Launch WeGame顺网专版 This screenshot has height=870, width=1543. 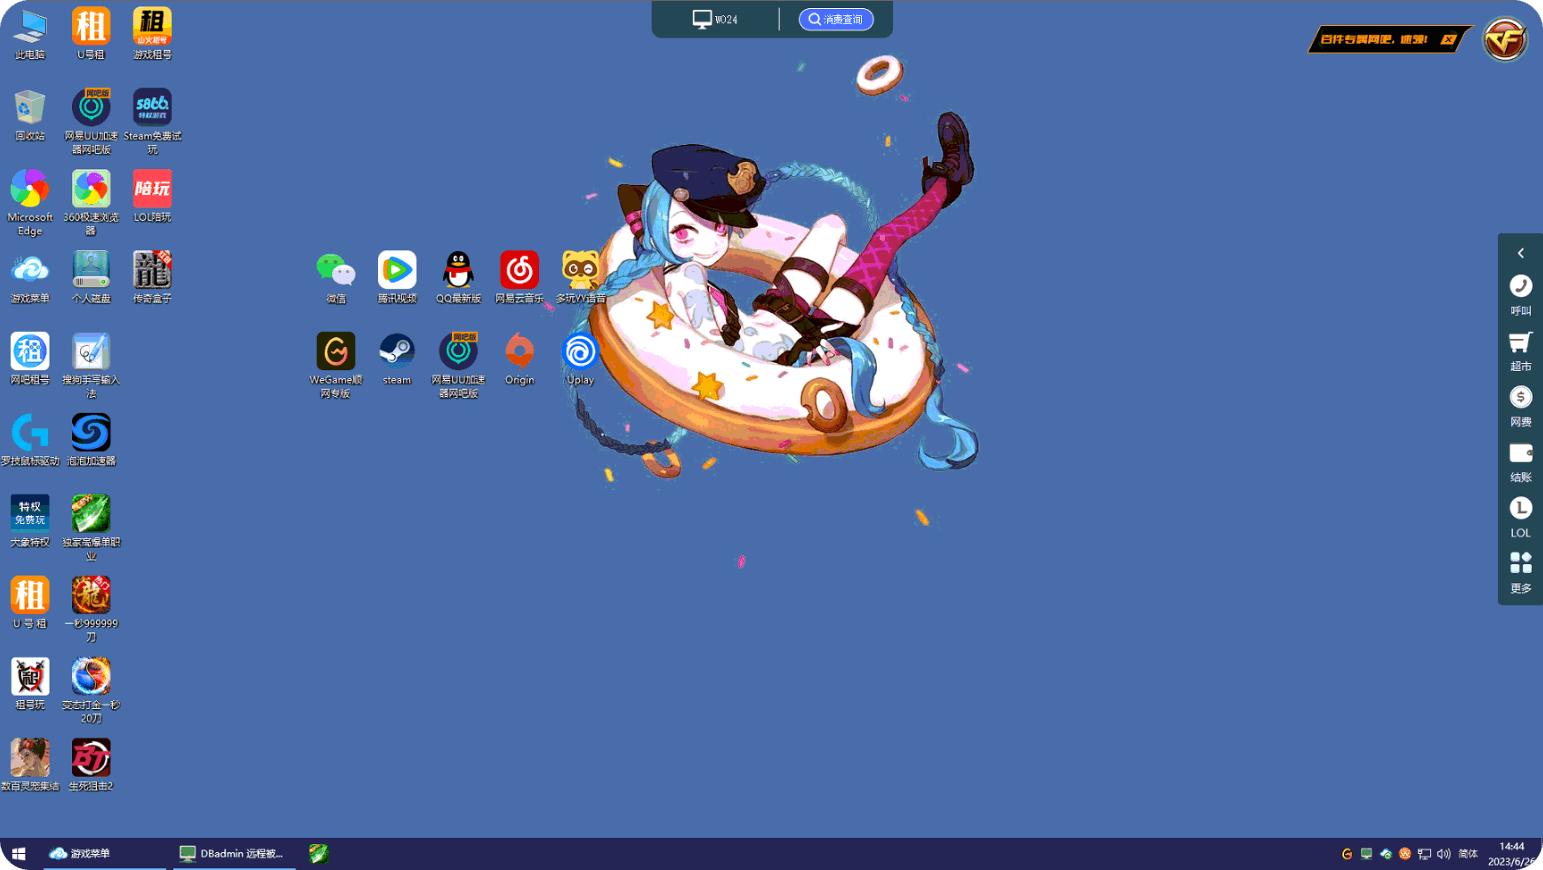pos(336,365)
